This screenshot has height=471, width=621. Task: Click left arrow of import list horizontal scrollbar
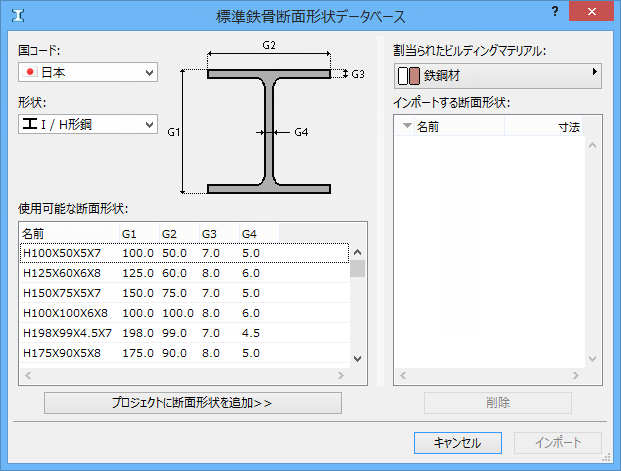403,375
